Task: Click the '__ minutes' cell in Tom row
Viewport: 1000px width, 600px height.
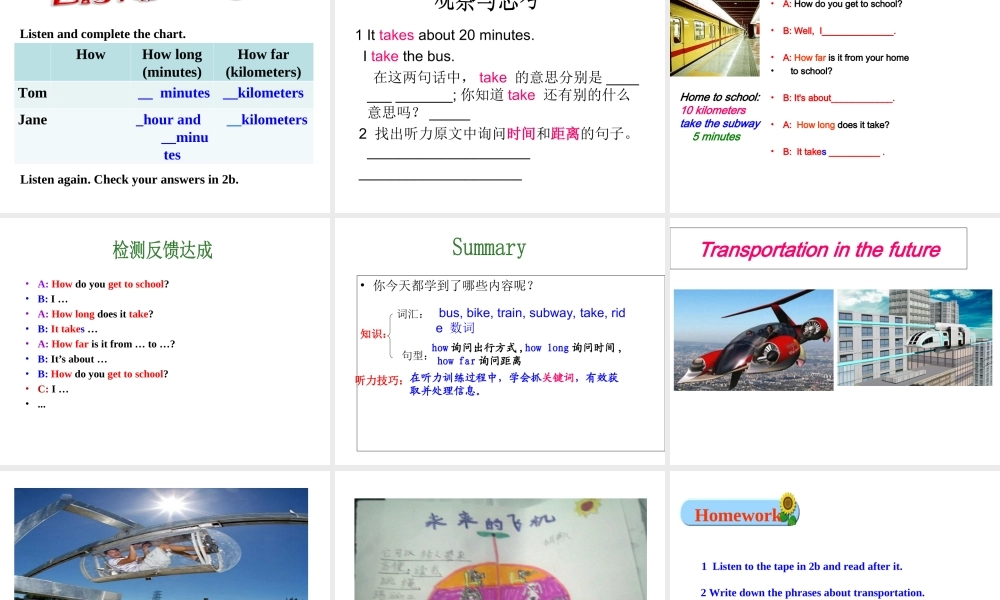Action: [173, 93]
